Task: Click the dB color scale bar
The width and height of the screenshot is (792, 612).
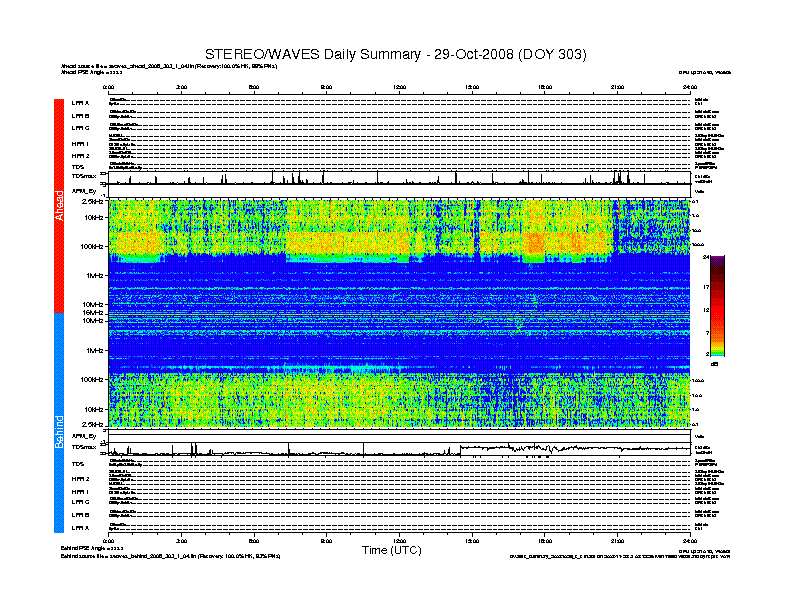Action: click(x=717, y=306)
